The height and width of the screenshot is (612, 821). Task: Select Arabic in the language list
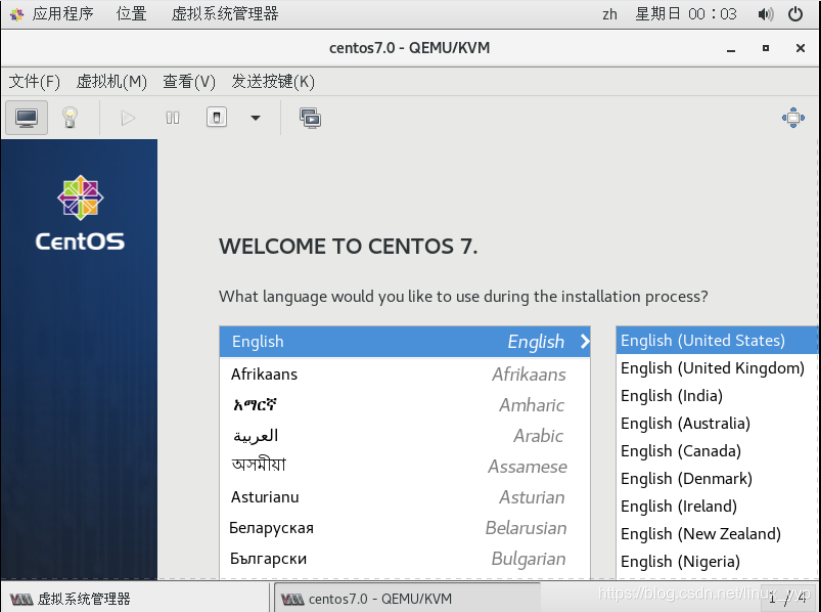tap(405, 436)
